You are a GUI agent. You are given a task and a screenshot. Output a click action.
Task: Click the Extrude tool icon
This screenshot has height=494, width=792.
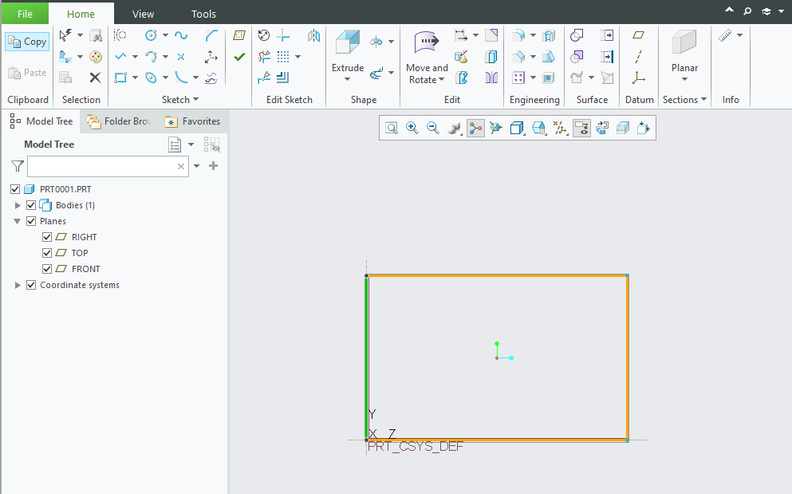pyautogui.click(x=348, y=42)
